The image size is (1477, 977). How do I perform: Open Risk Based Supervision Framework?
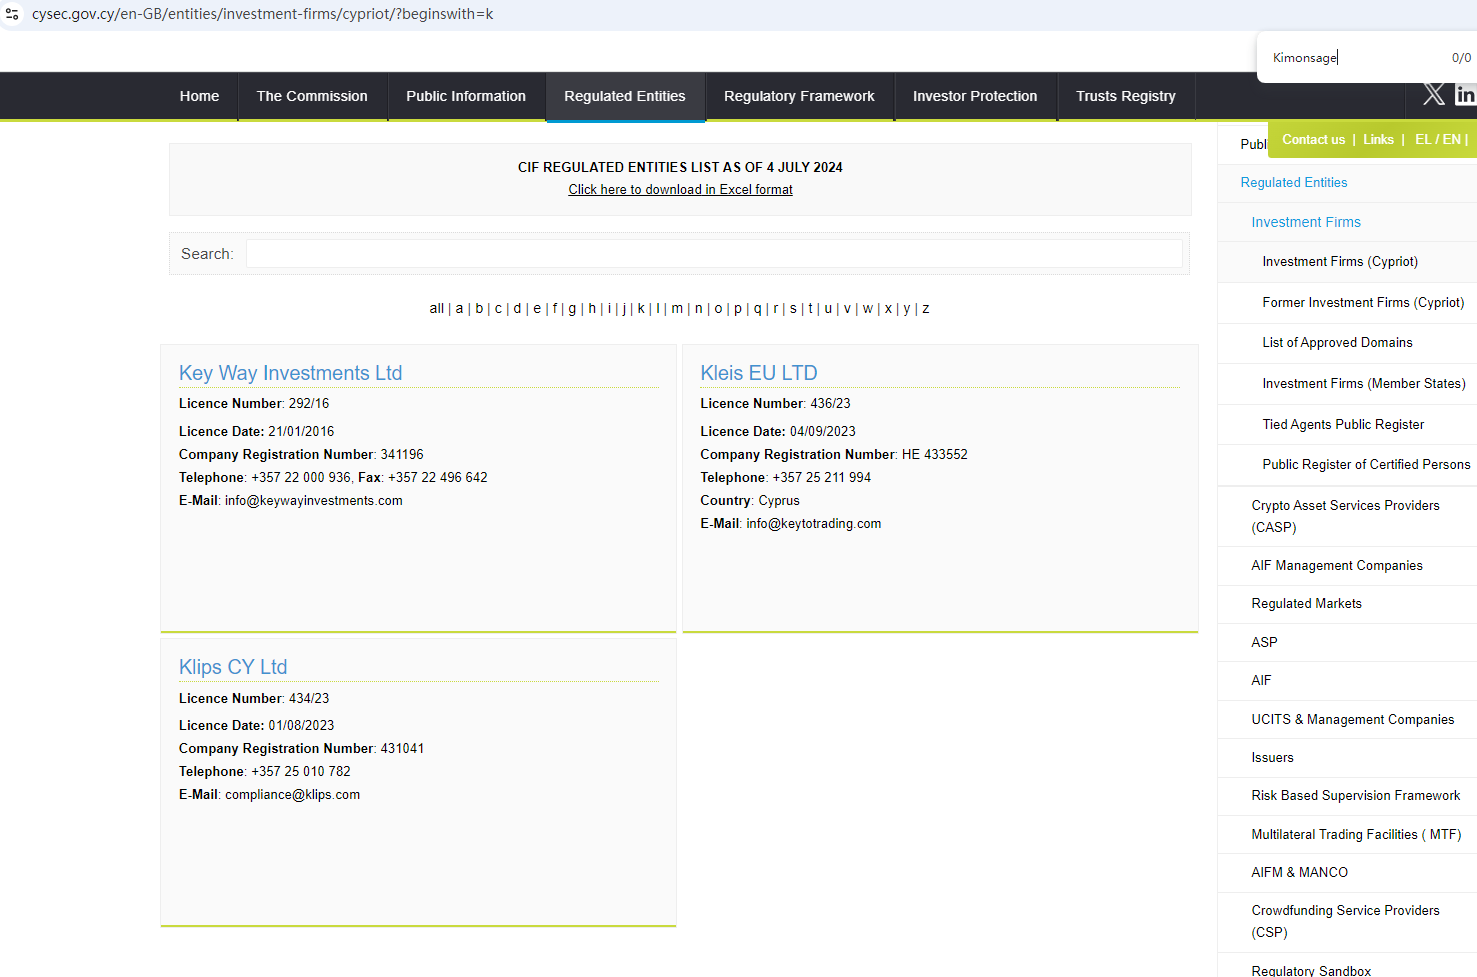pos(1355,796)
